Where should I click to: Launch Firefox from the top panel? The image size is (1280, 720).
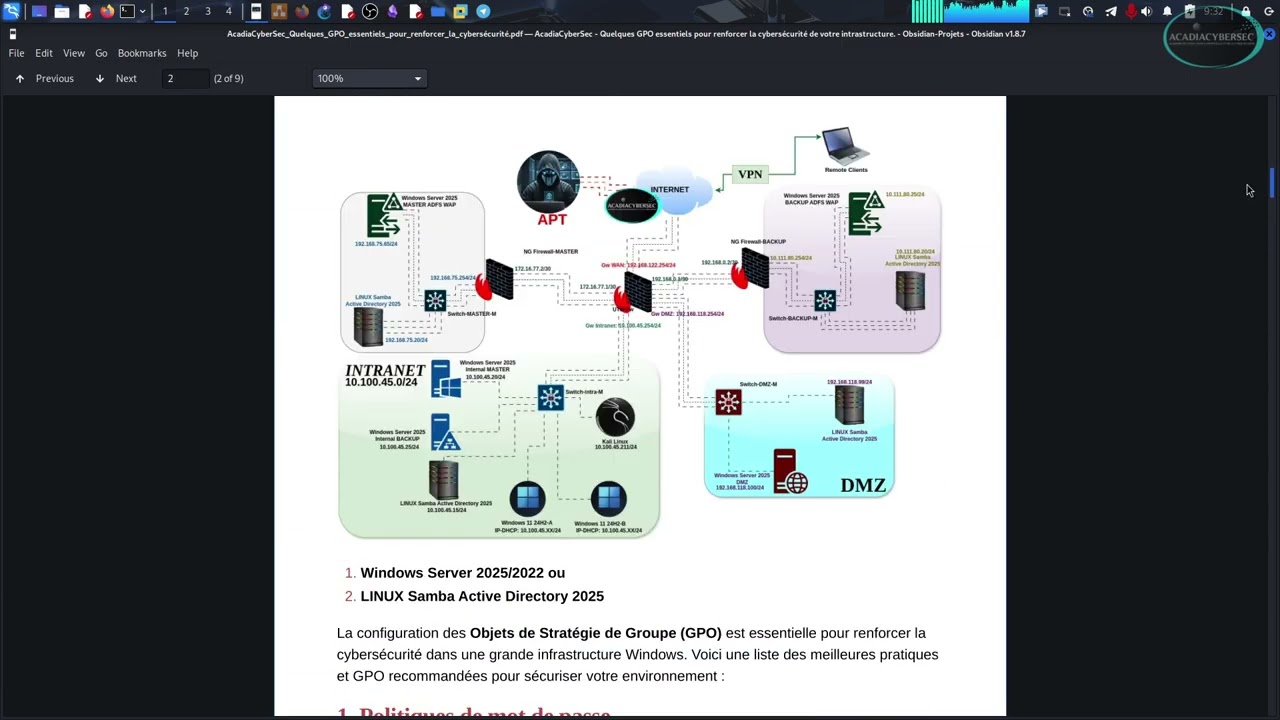coord(107,11)
